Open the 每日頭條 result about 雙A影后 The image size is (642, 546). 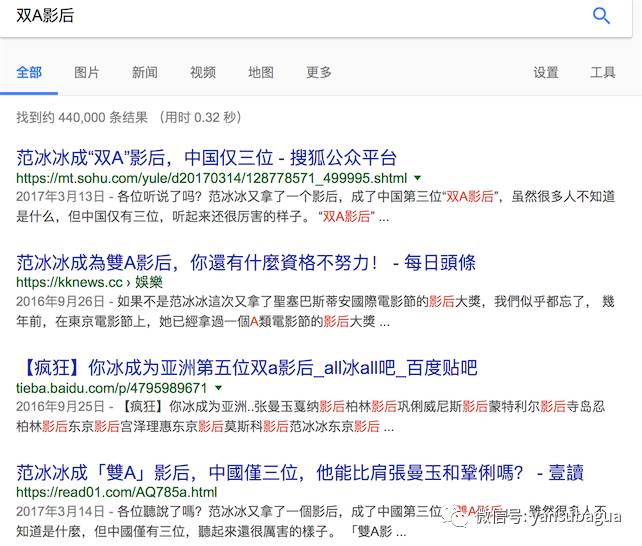246,262
